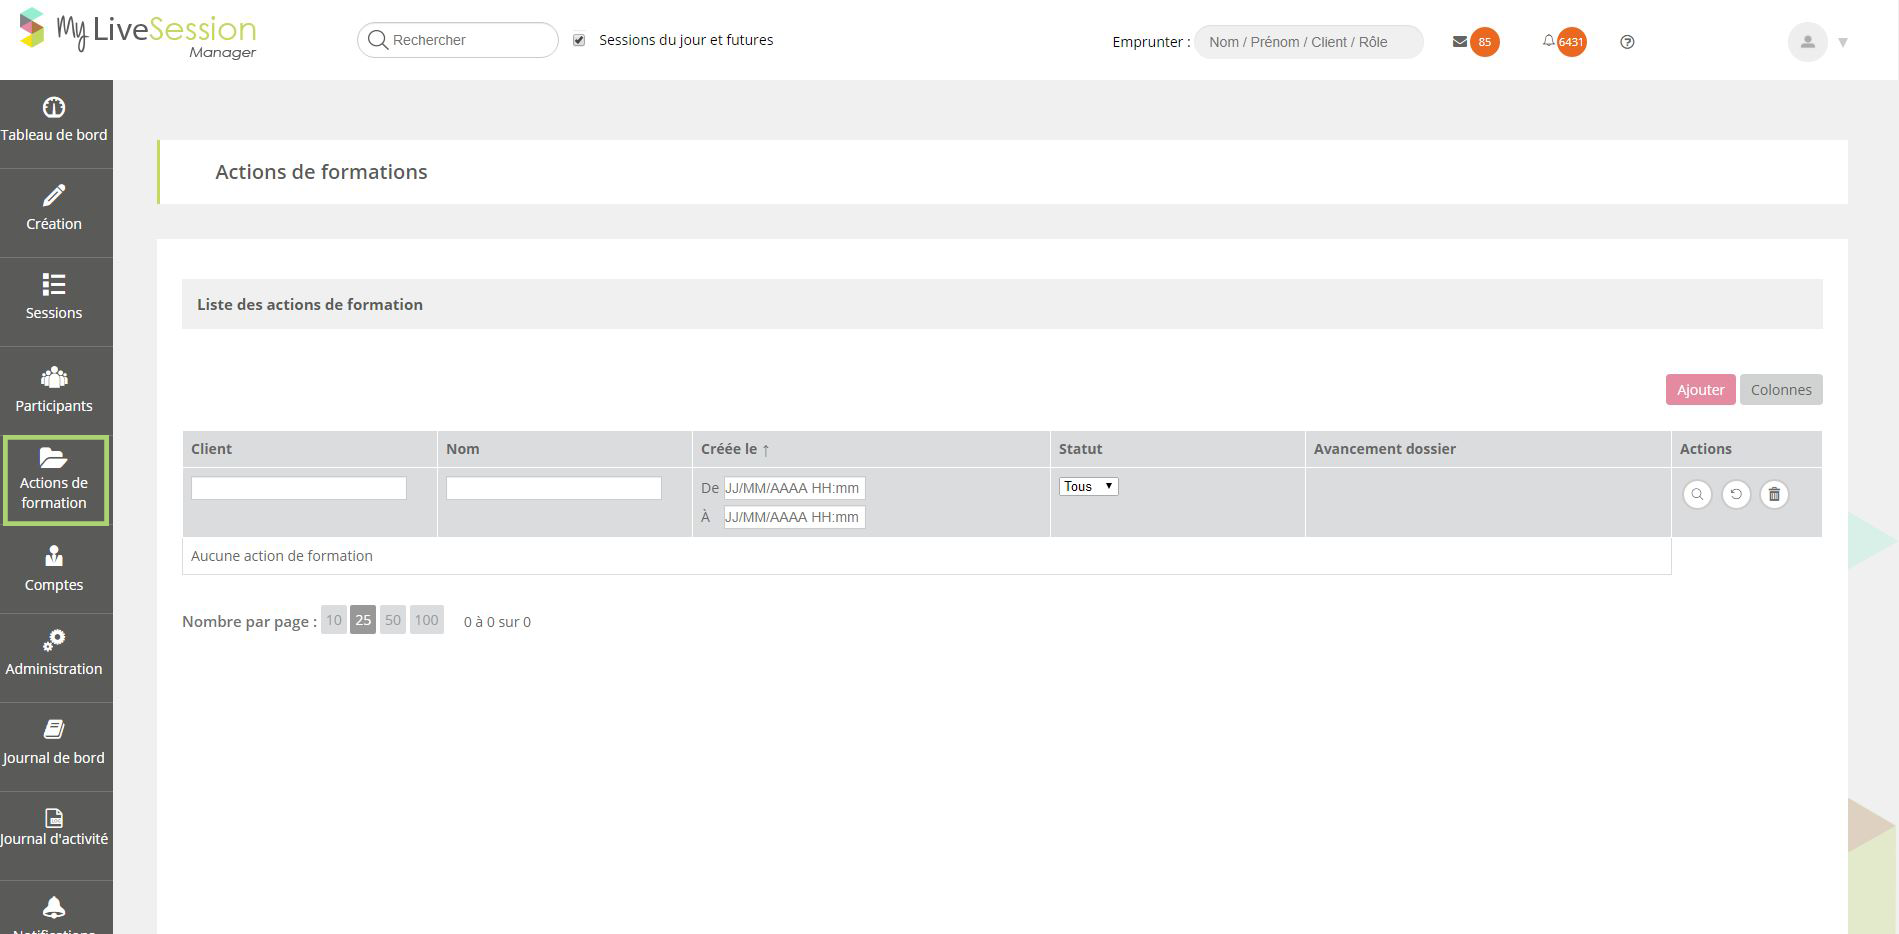The image size is (1899, 934).
Task: Click the Client filter field
Action: tap(299, 488)
